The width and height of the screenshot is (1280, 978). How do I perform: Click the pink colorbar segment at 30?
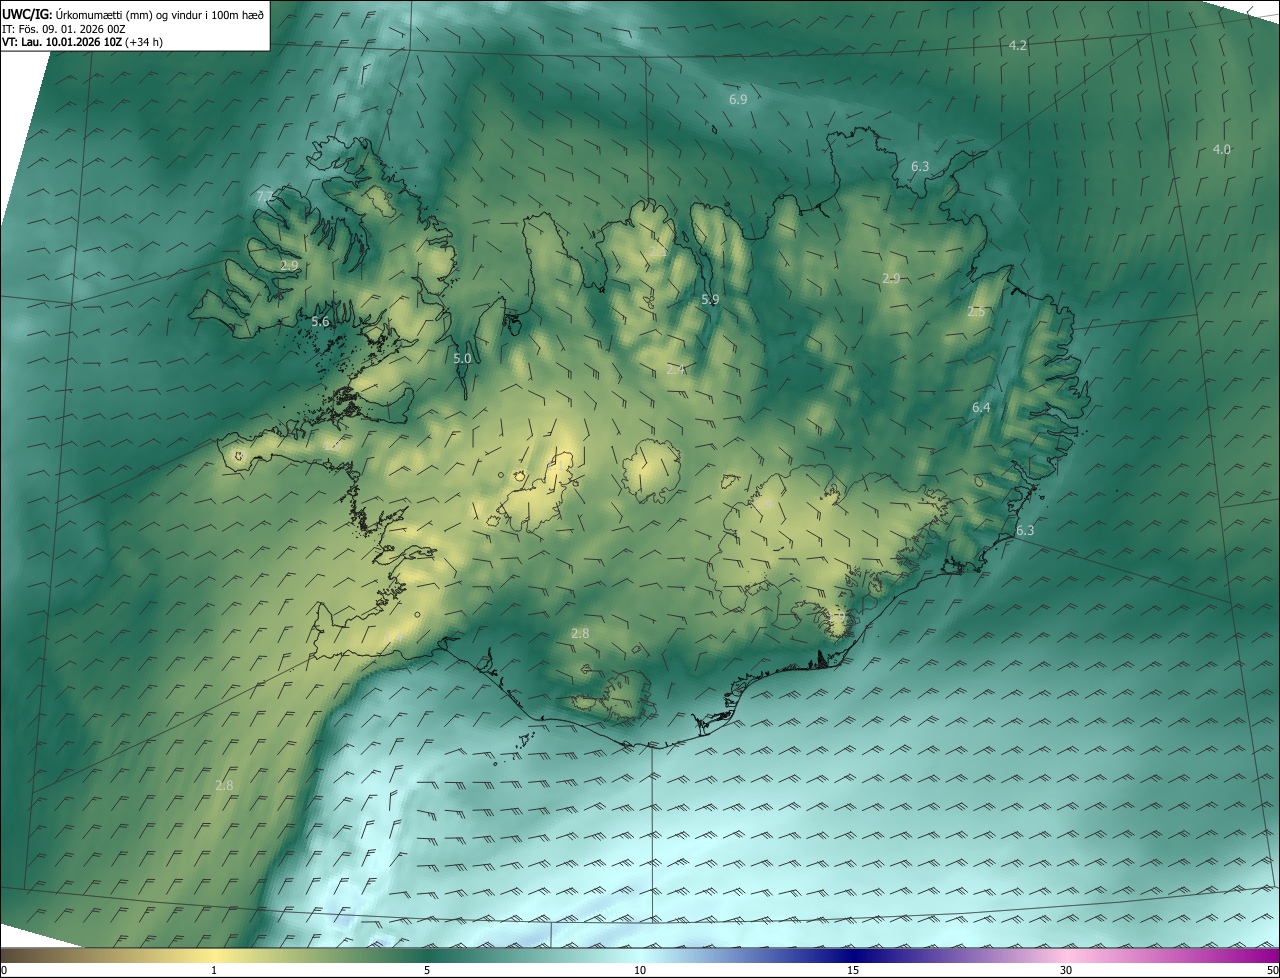[x=1066, y=955]
